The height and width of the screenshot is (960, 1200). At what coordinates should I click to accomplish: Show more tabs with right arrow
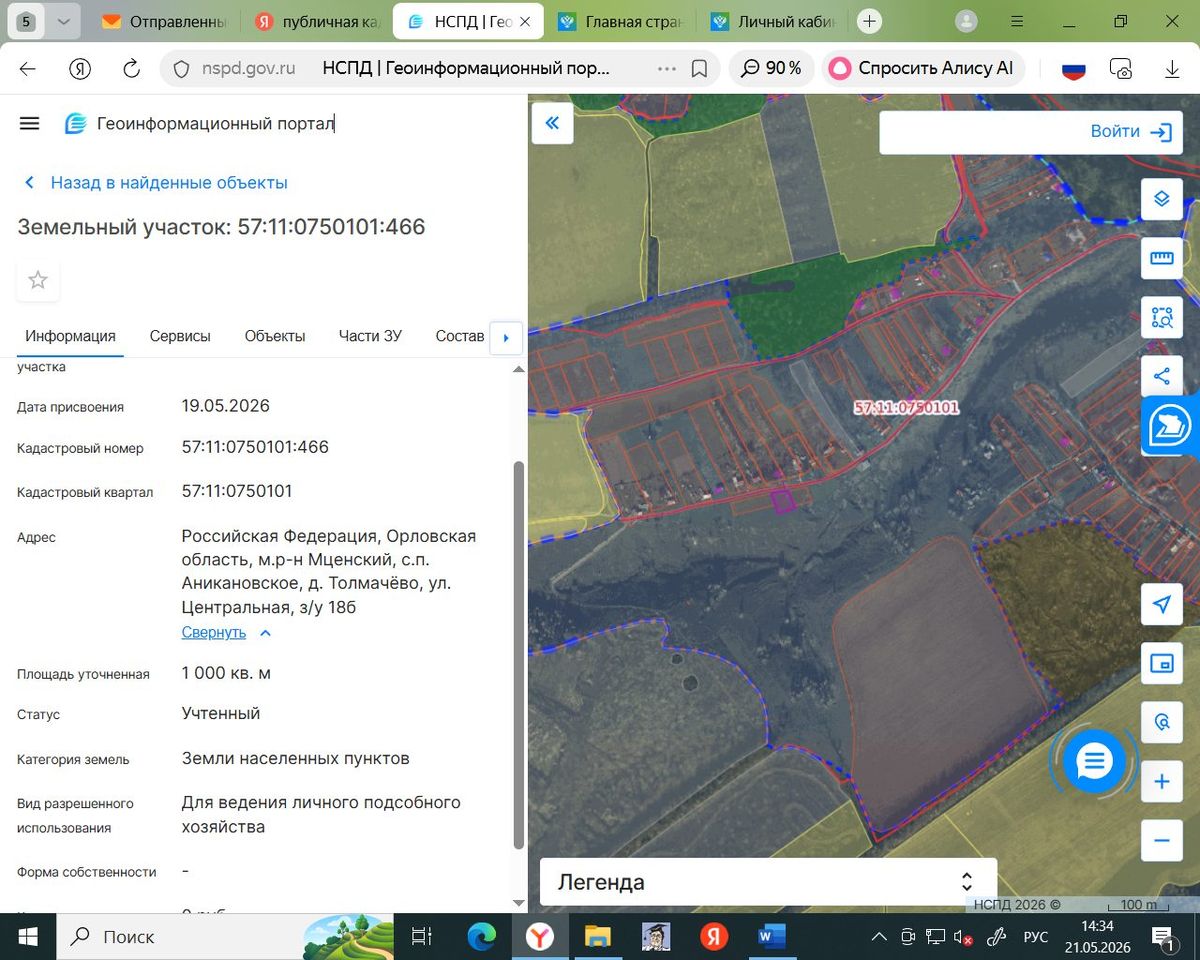pyautogui.click(x=505, y=337)
